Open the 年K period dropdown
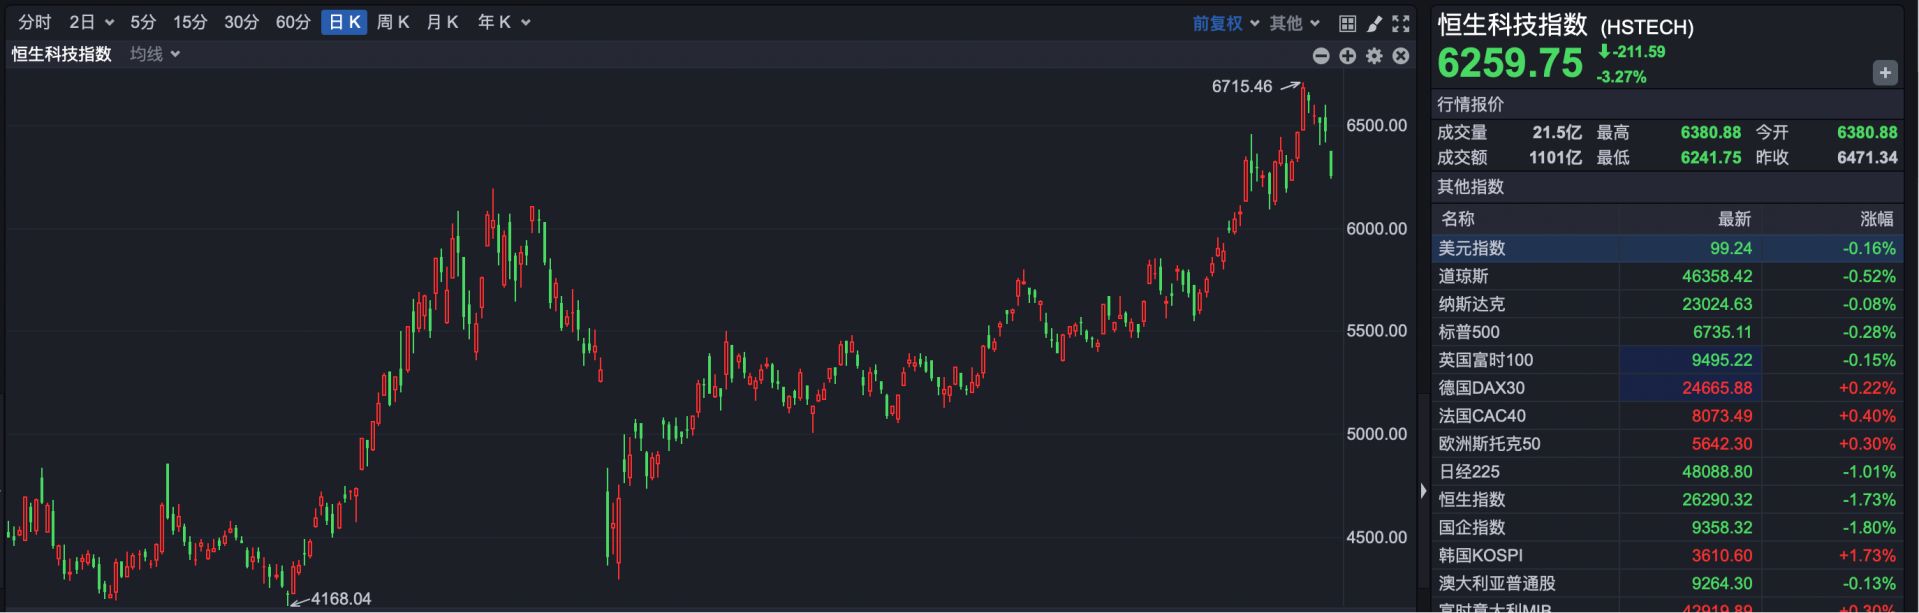The width and height of the screenshot is (1919, 613). pyautogui.click(x=503, y=22)
